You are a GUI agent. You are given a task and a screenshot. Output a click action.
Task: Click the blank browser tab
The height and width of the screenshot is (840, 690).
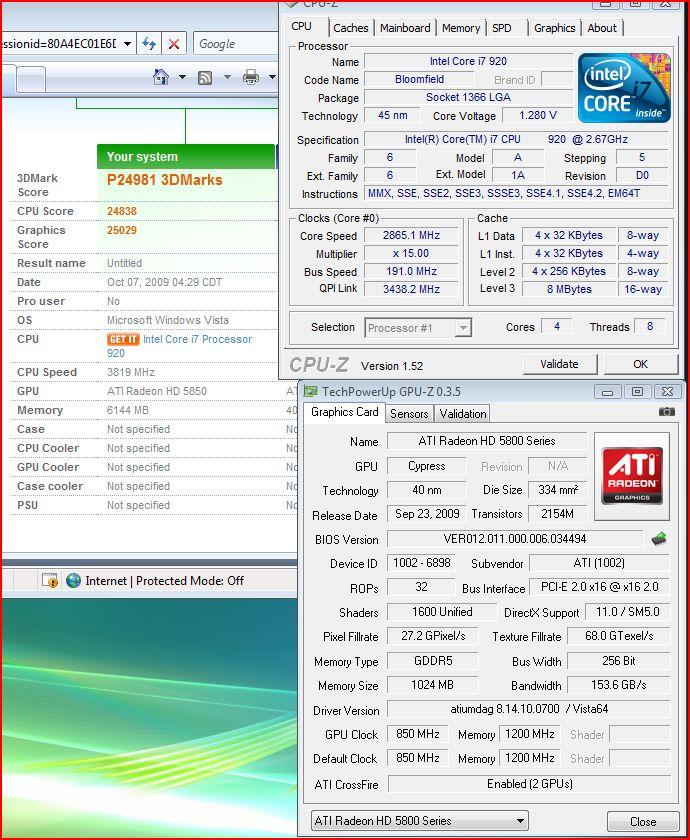tap(31, 79)
